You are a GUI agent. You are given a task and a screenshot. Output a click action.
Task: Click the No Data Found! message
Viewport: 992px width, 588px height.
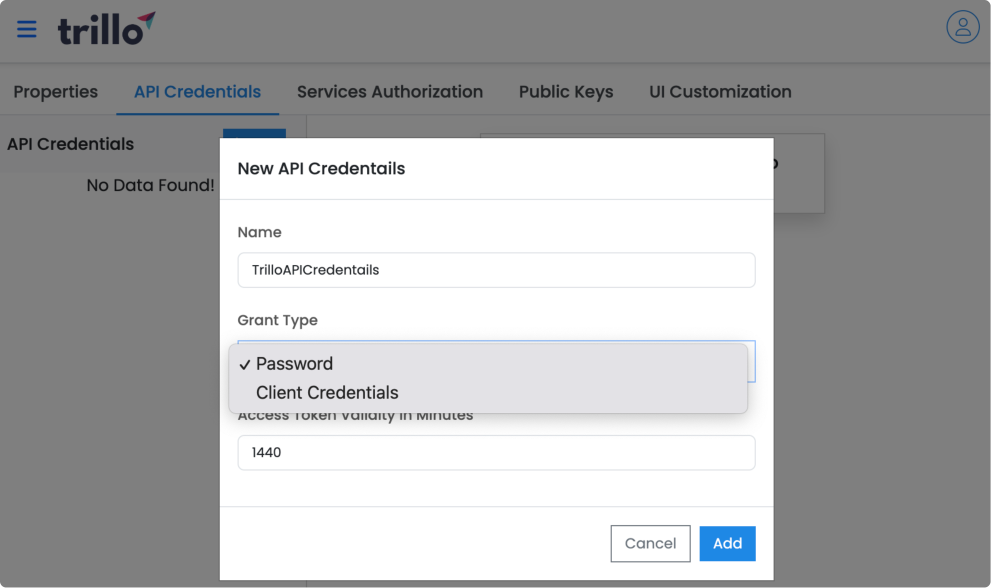(x=151, y=185)
